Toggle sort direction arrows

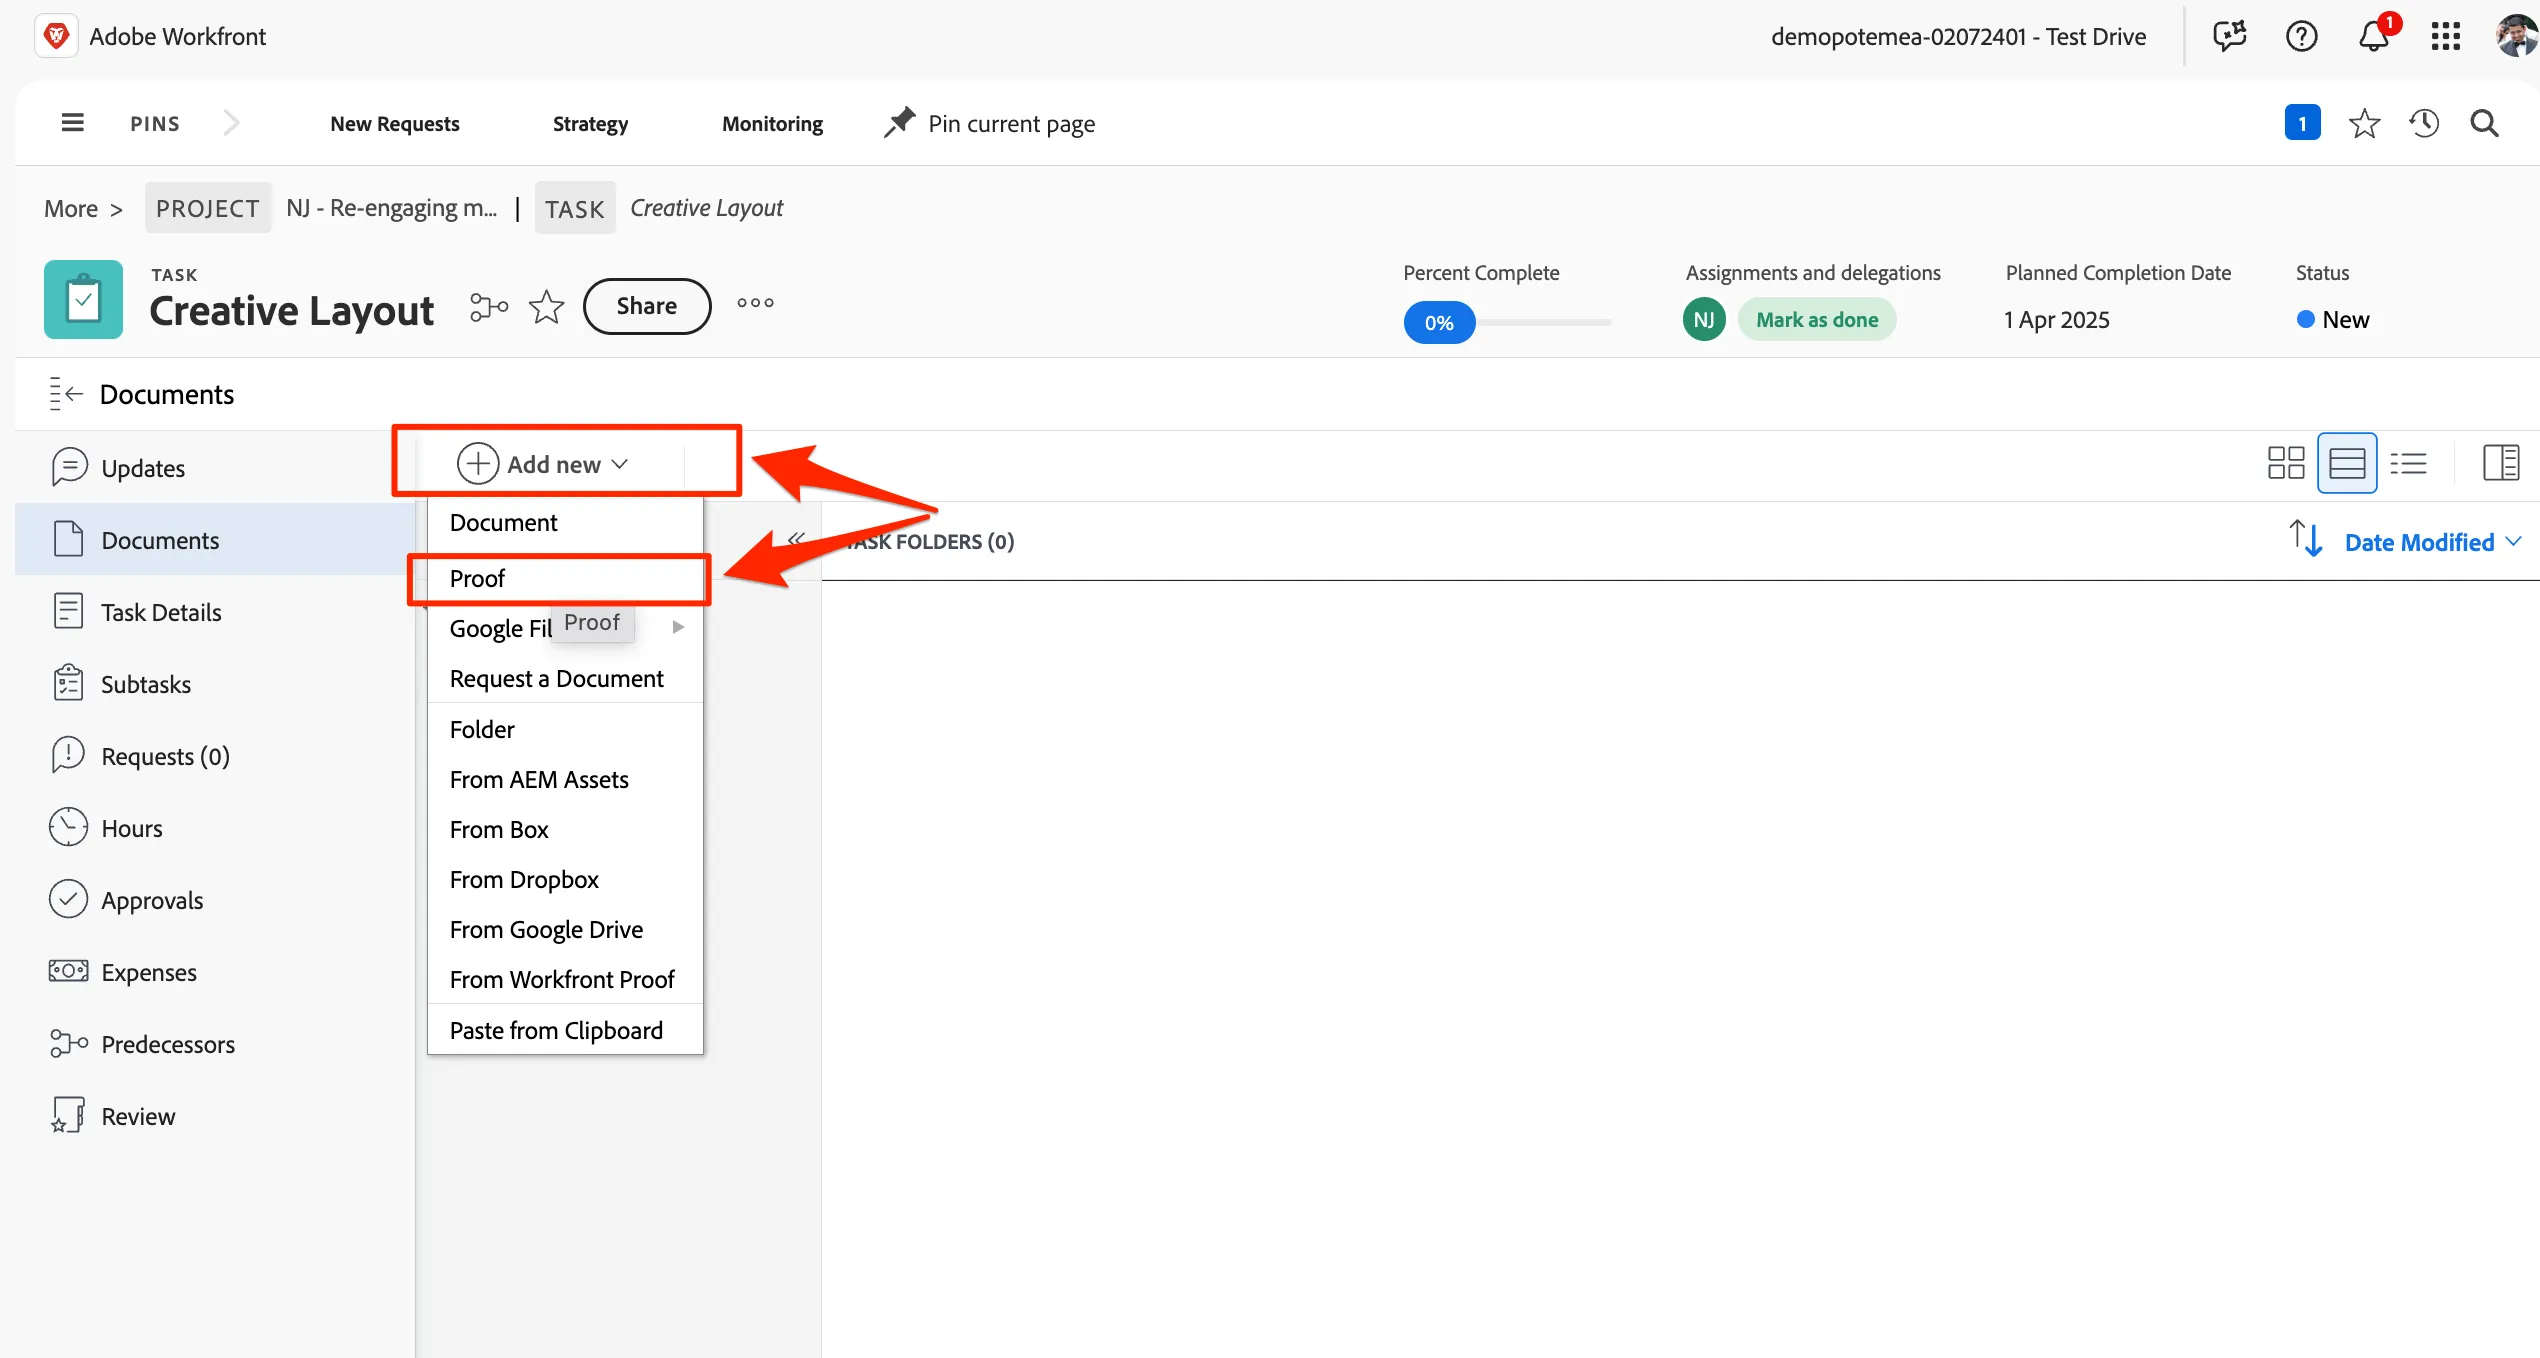(2306, 538)
